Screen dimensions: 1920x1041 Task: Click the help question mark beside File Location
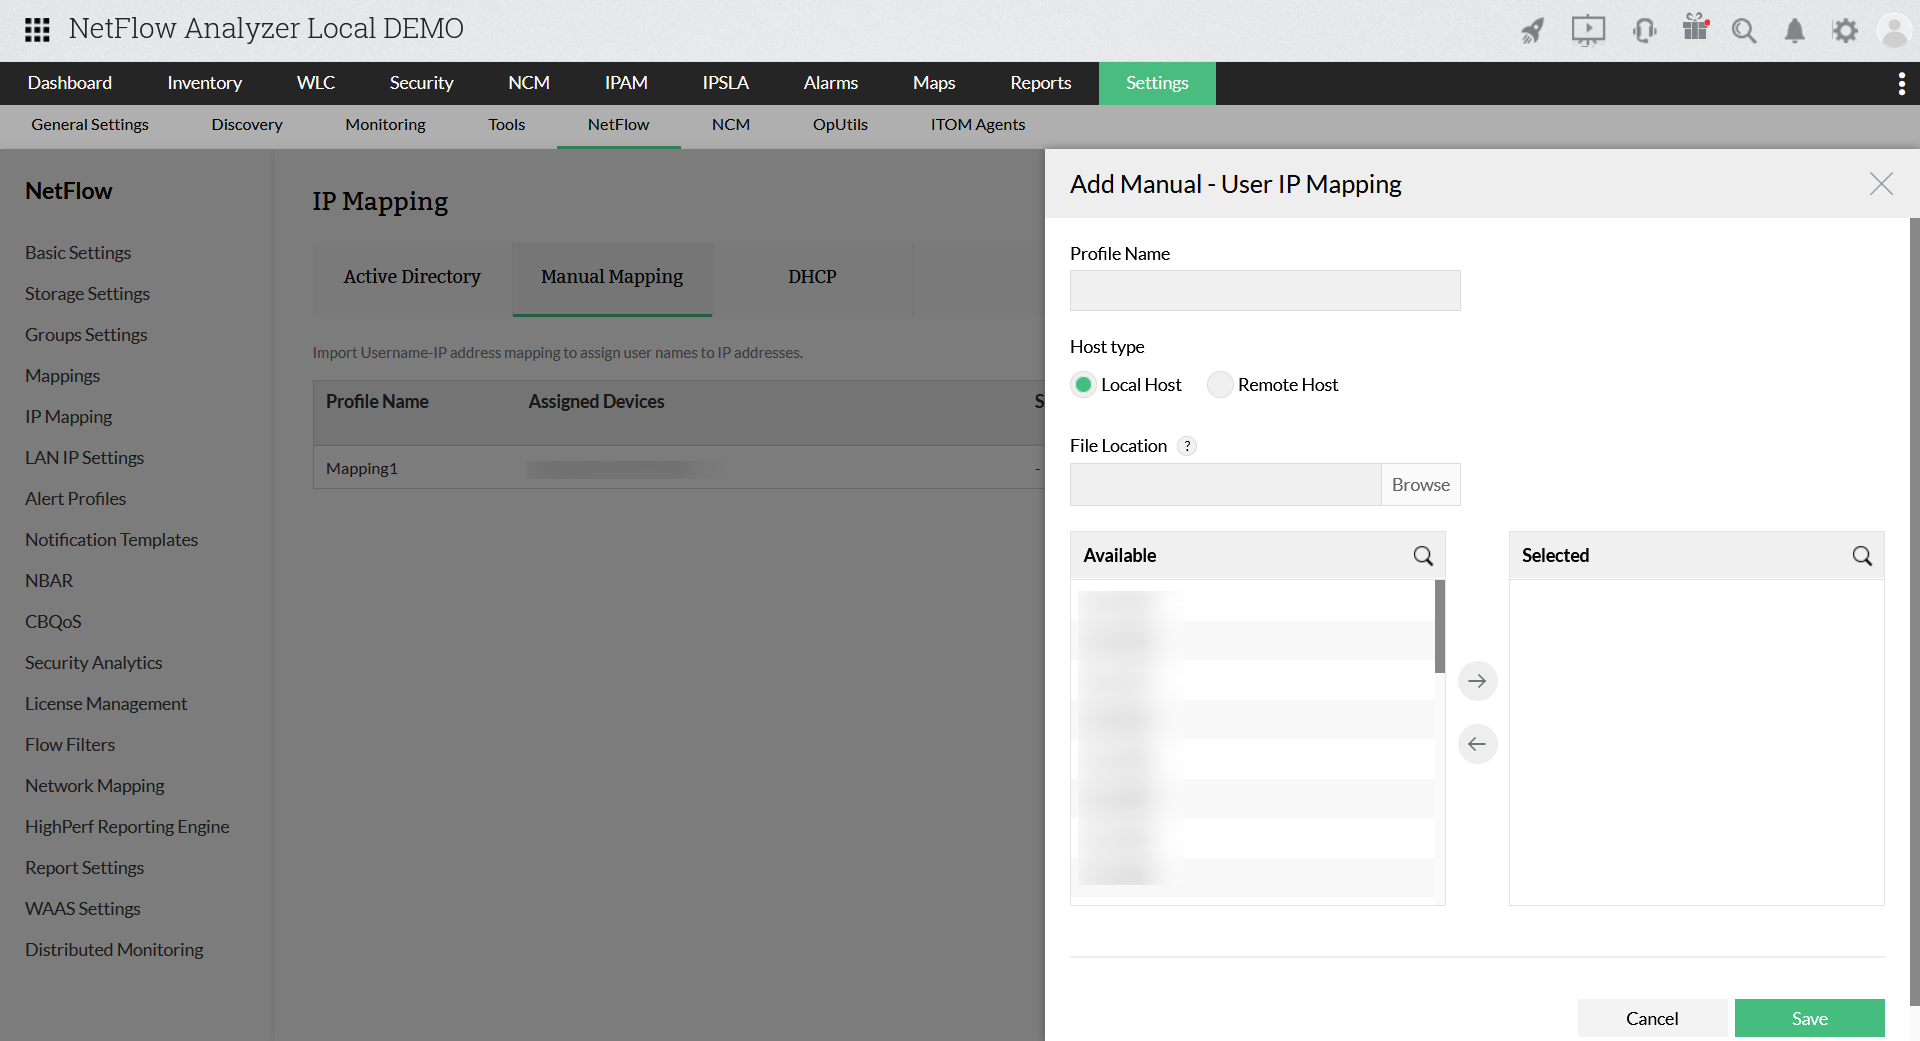(1187, 446)
